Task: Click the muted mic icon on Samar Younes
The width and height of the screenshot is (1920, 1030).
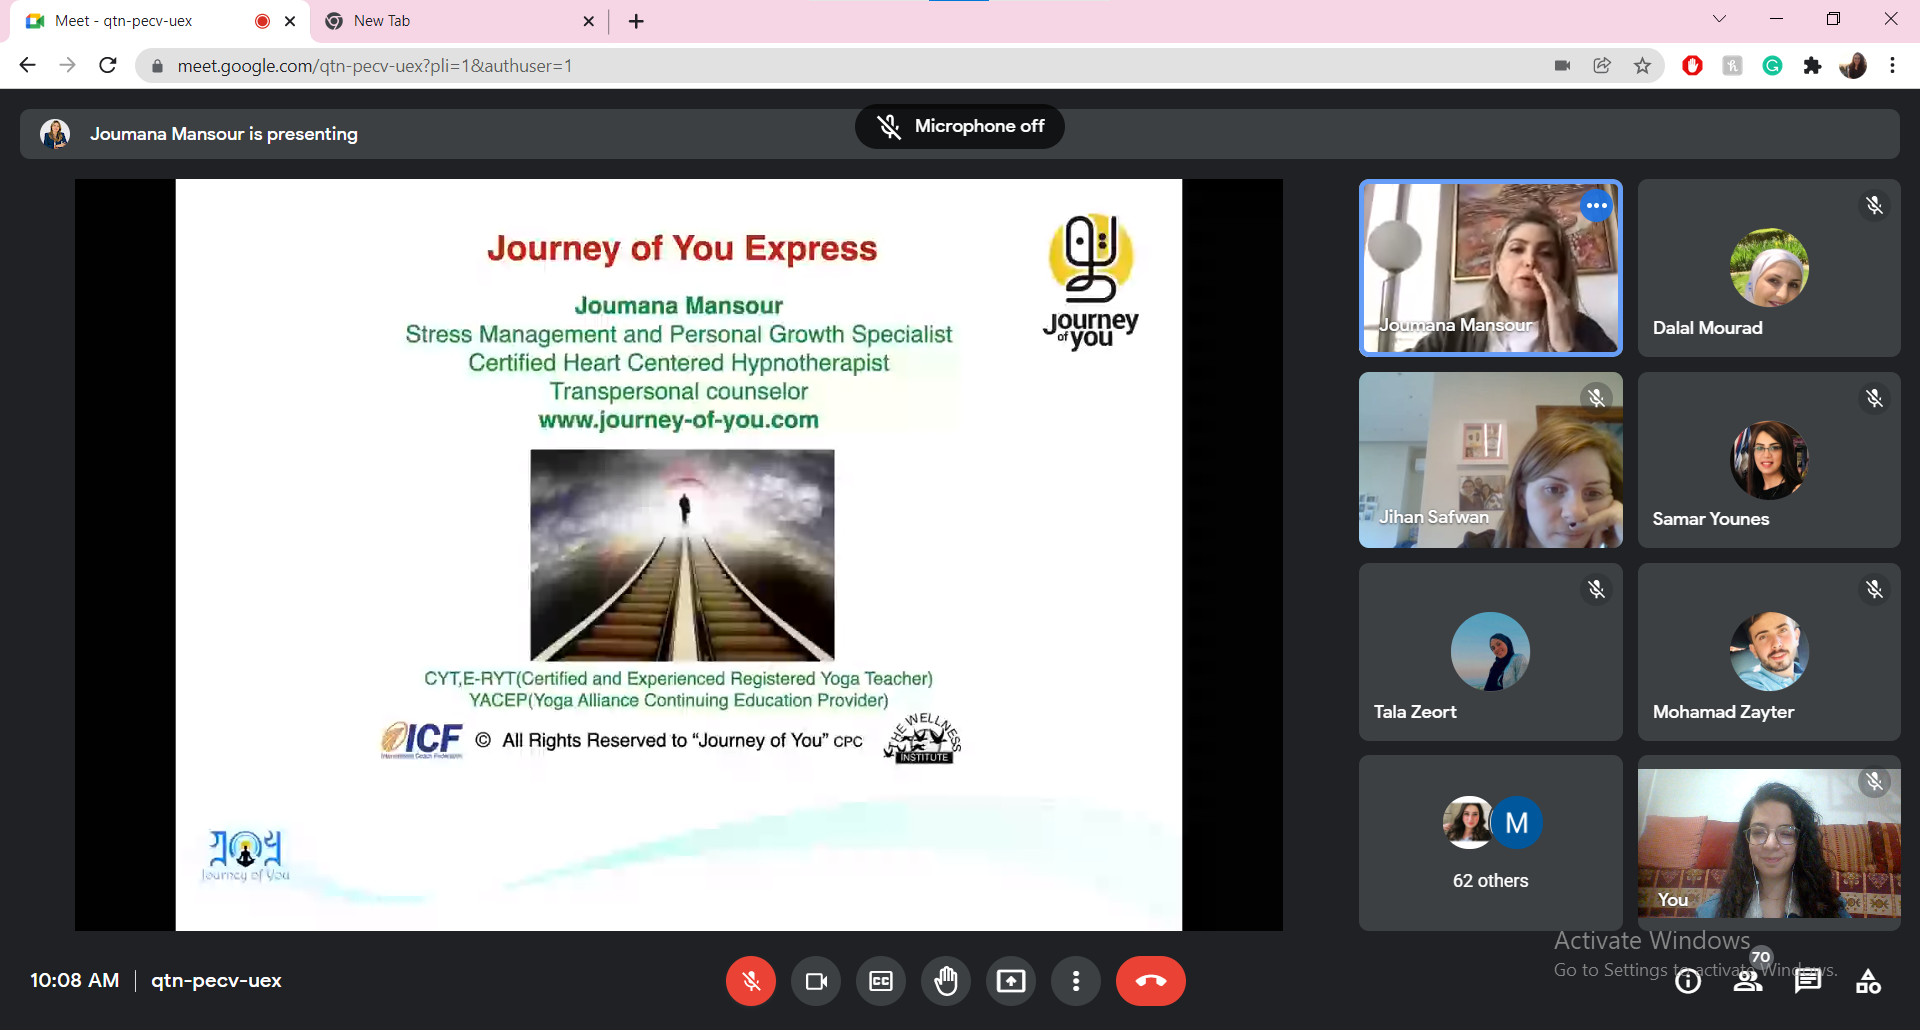Action: (x=1874, y=399)
